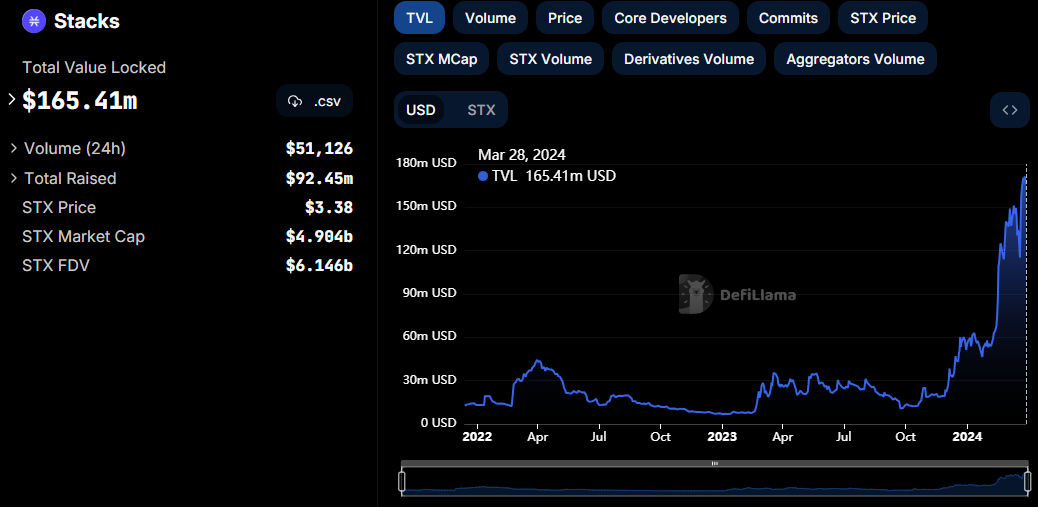
Task: Click the download cloud icon beside .csv
Action: (x=295, y=101)
